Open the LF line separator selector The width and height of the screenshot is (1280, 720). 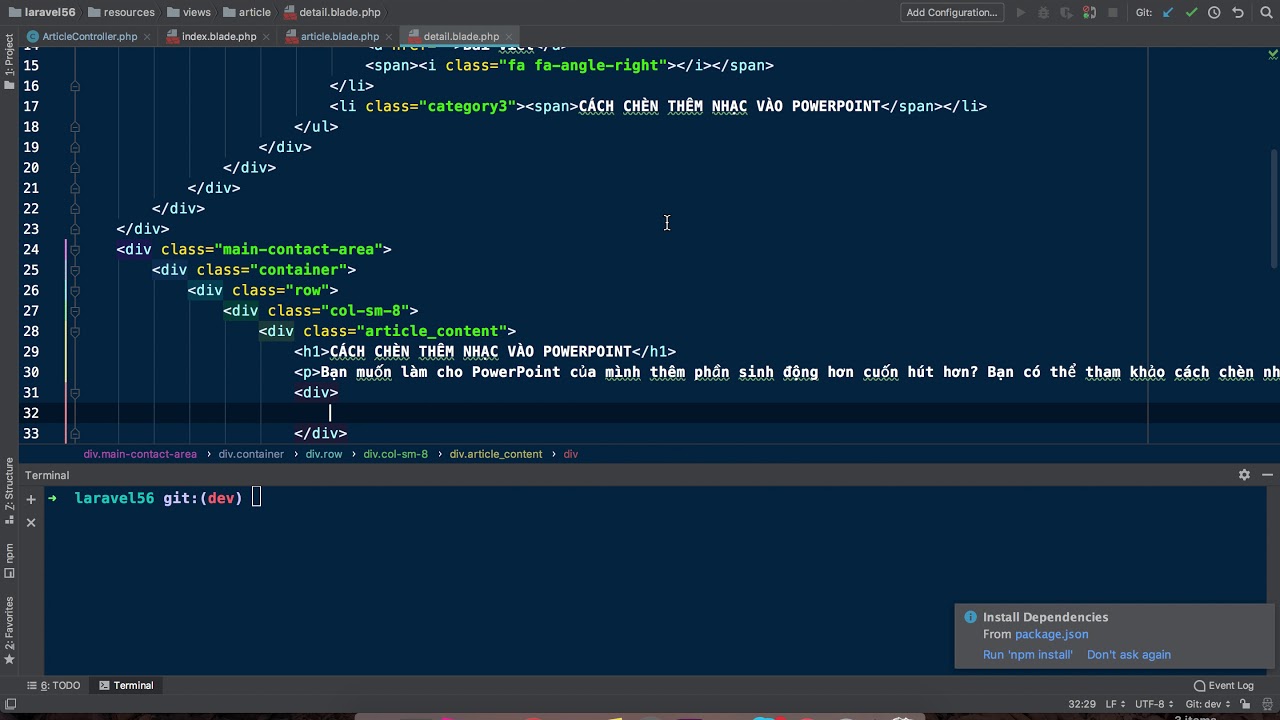pos(1115,704)
